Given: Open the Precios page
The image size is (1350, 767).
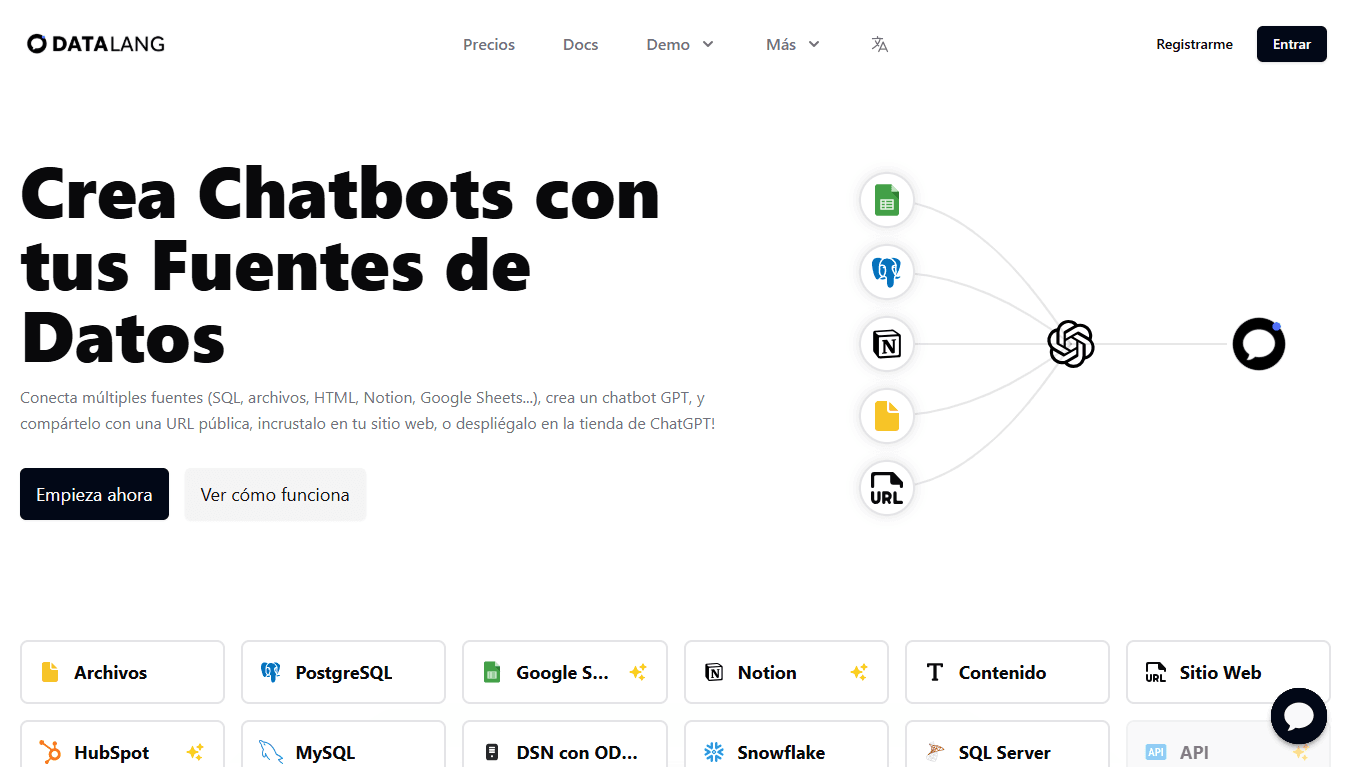Looking at the screenshot, I should [489, 44].
